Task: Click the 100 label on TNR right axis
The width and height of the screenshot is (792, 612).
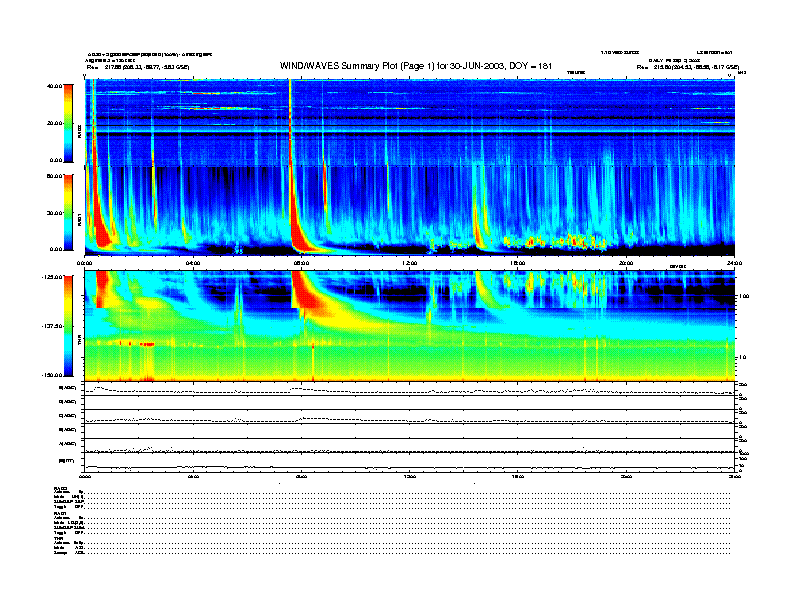Action: coord(744,296)
